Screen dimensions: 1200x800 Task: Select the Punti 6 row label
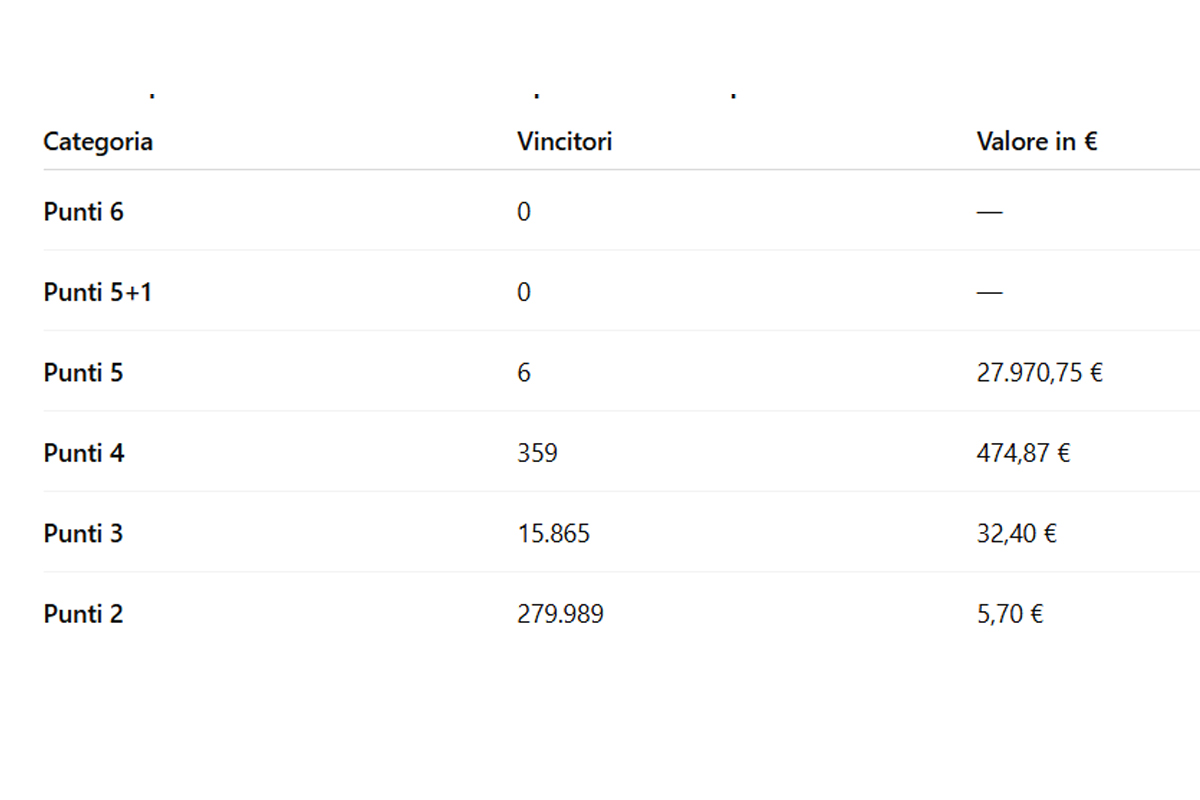(84, 212)
